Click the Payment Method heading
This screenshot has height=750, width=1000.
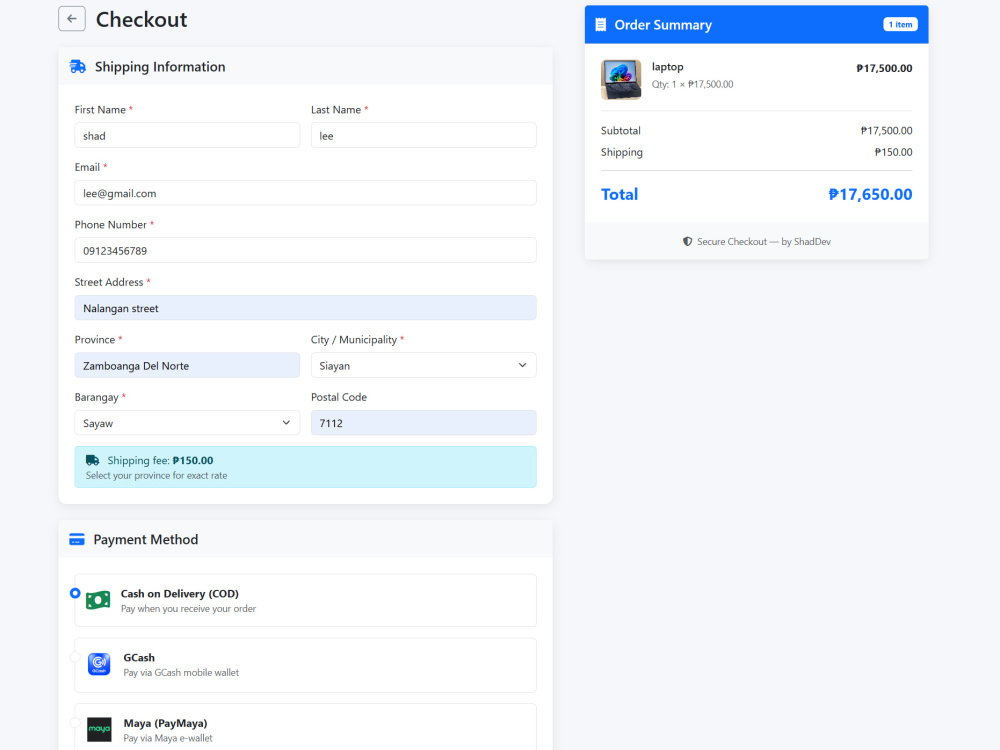[146, 540]
